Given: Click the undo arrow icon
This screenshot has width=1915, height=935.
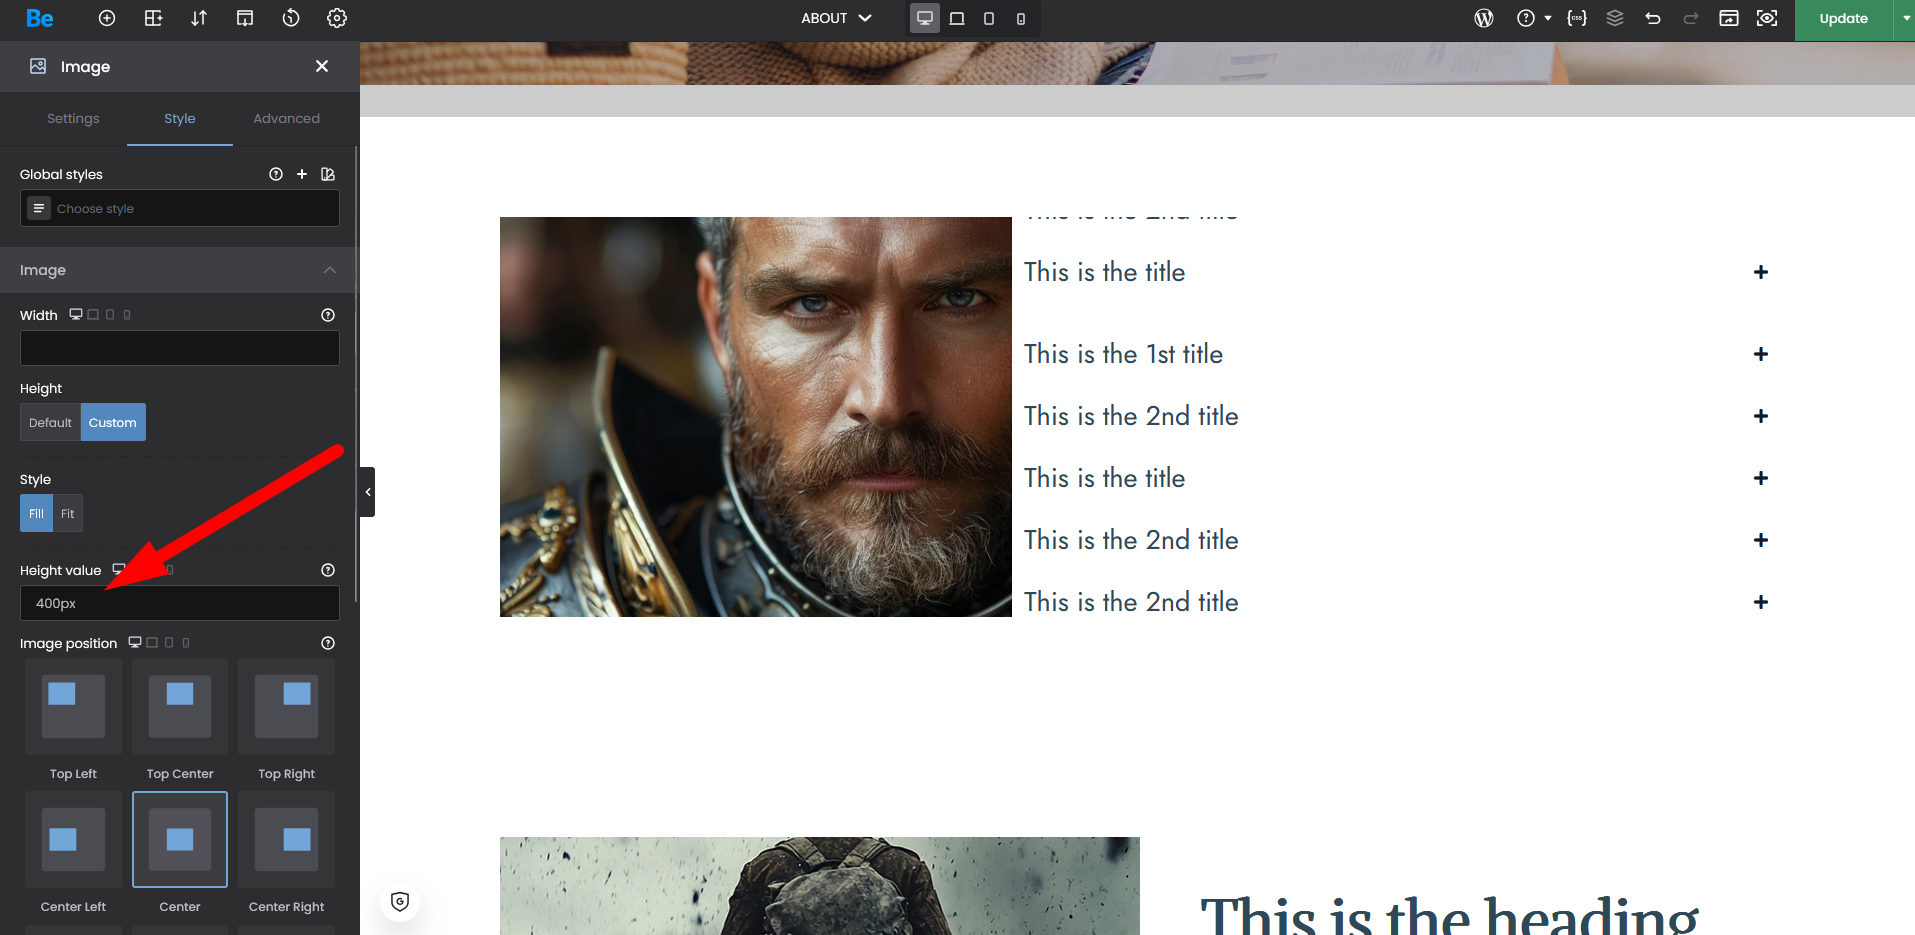Looking at the screenshot, I should point(1653,18).
